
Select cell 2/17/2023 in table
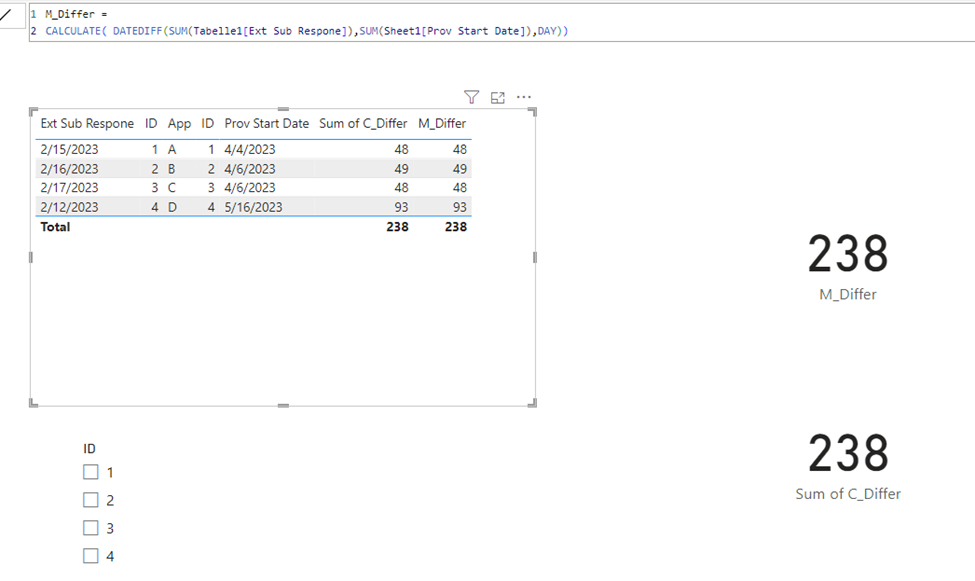(69, 187)
